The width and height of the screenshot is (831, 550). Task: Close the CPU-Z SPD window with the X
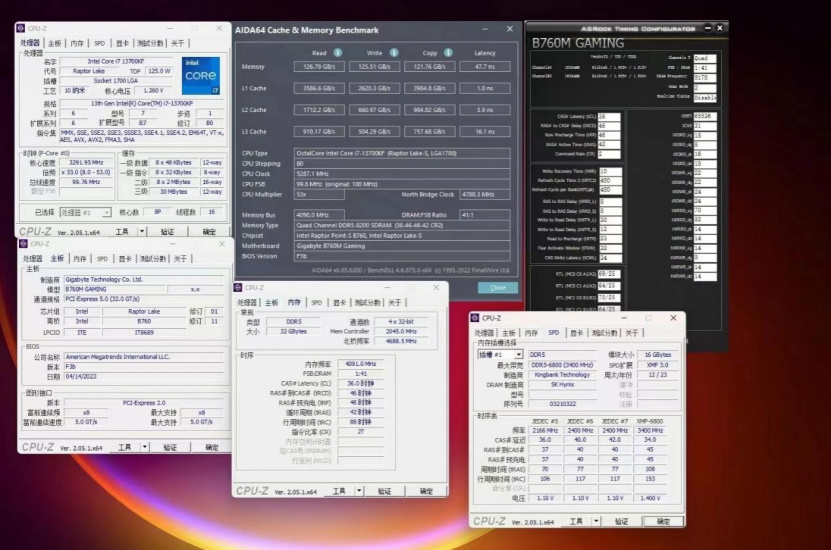673,318
